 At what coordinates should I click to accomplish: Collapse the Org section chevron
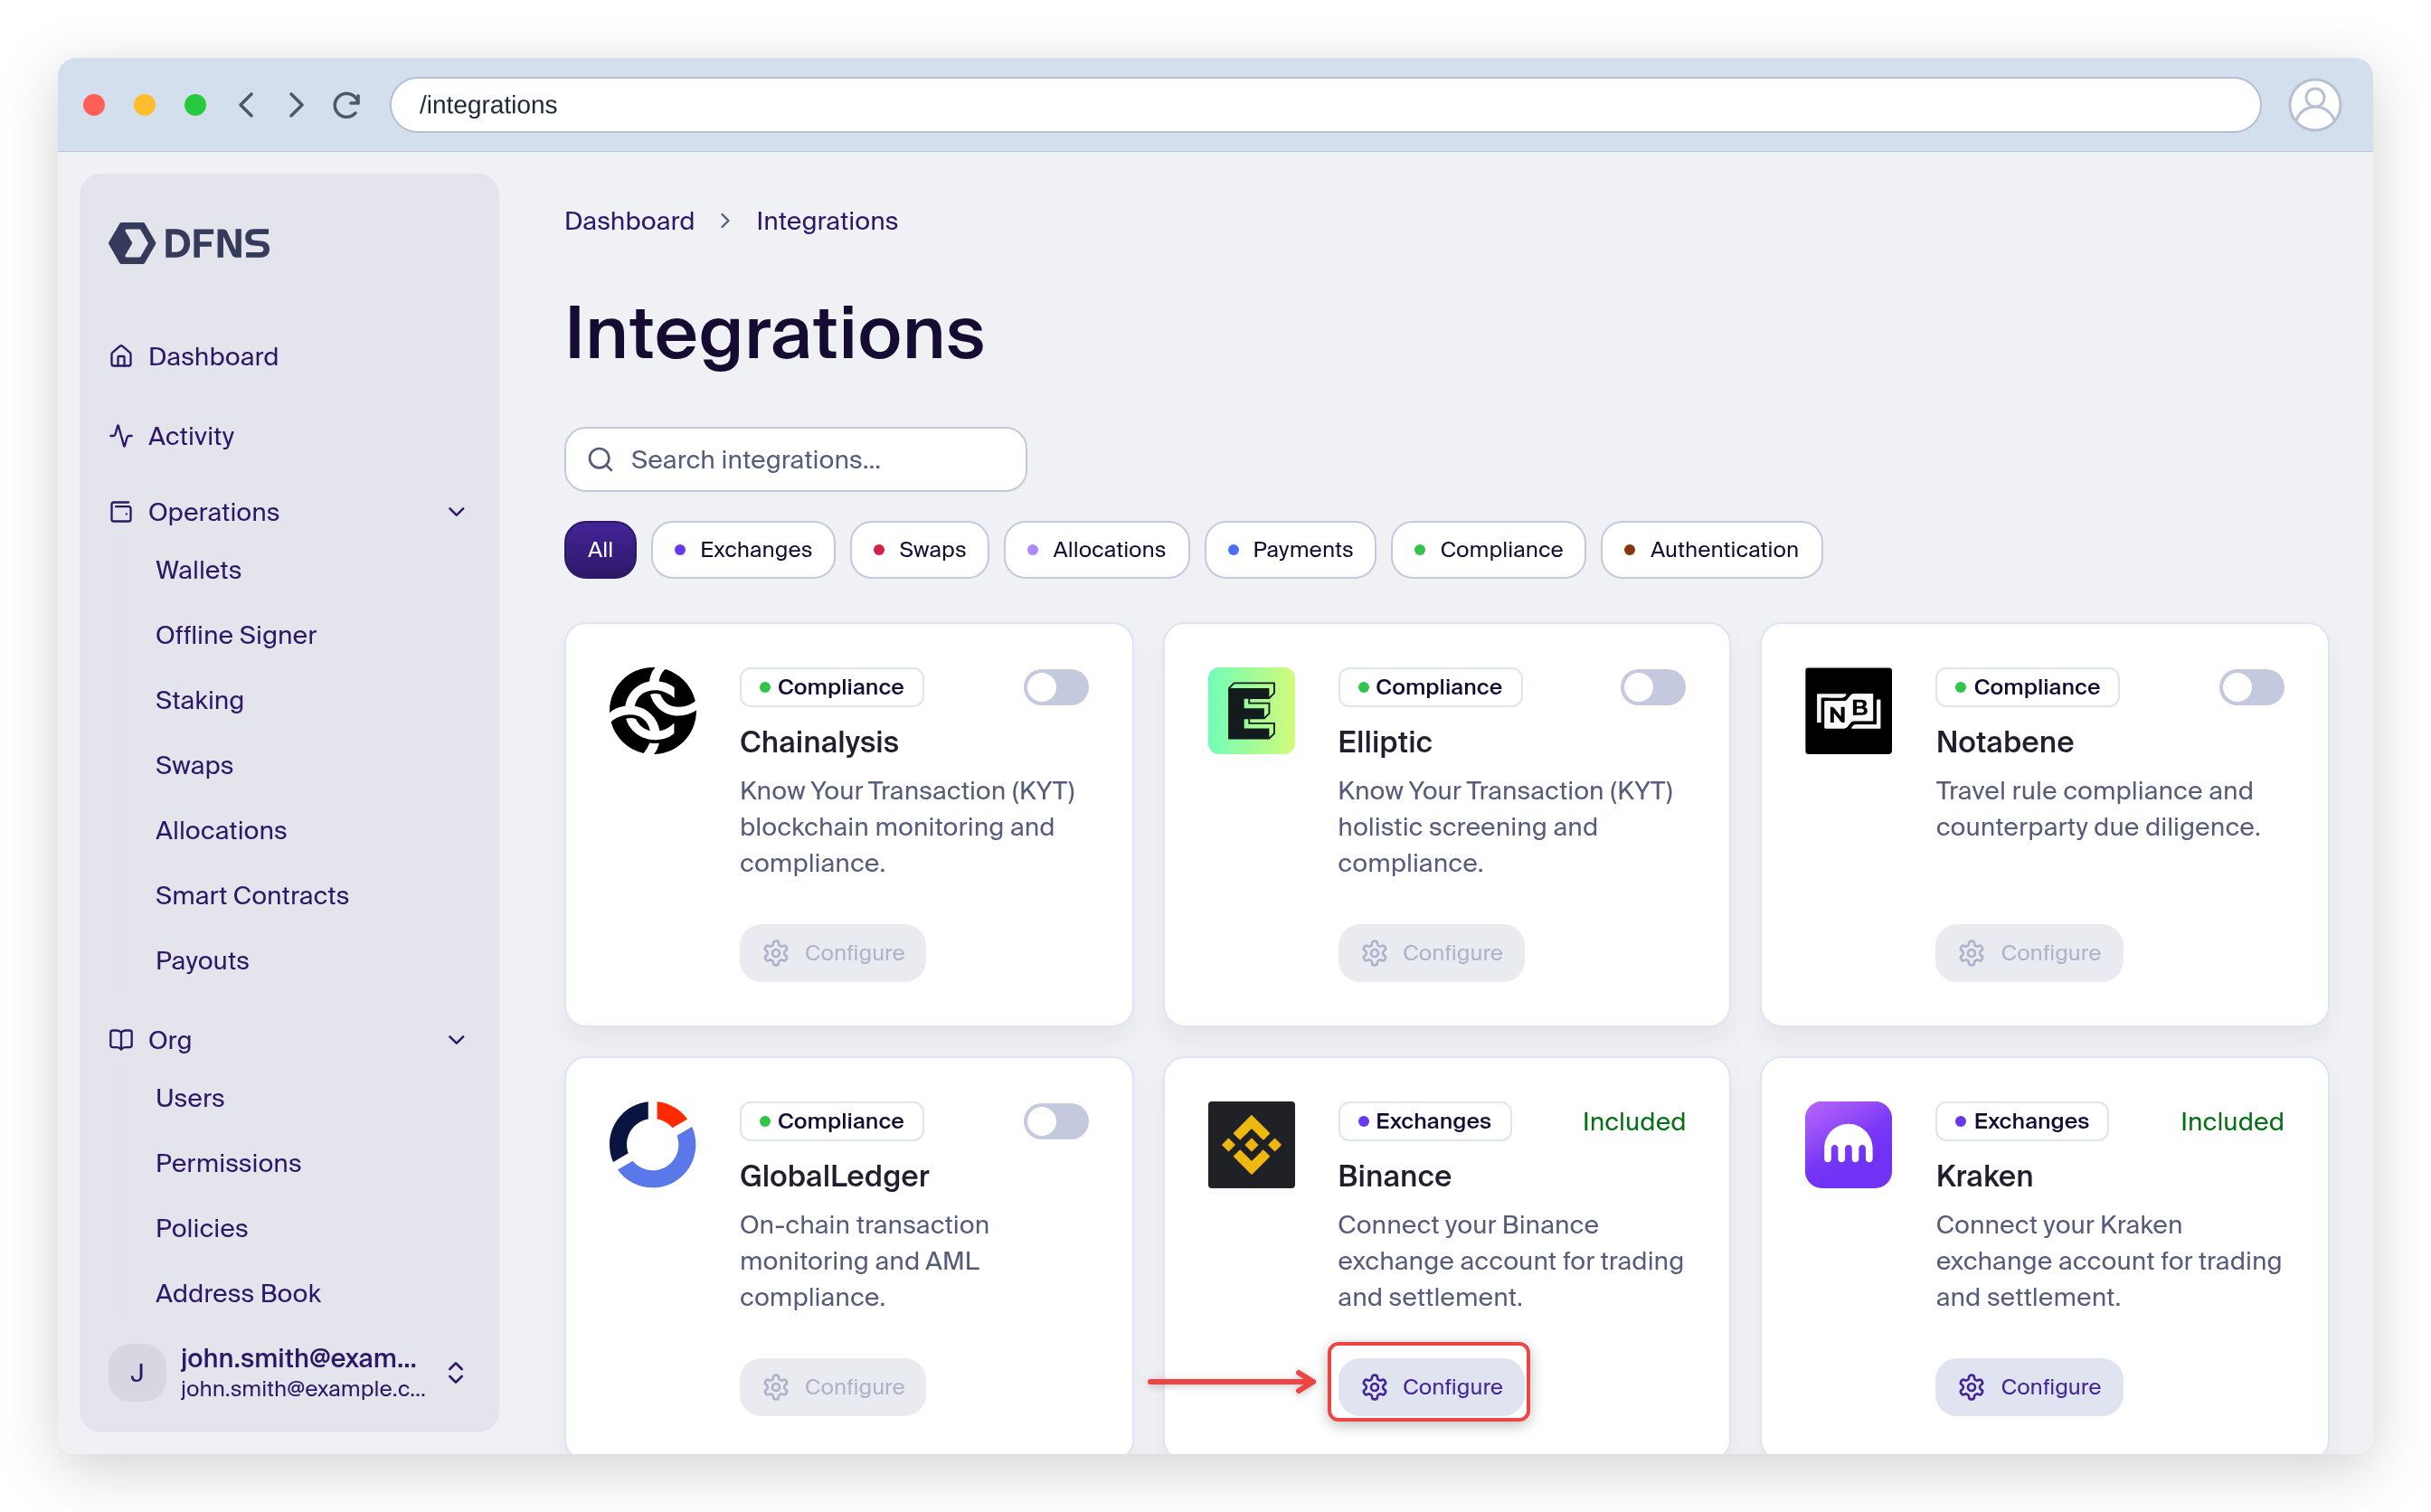(457, 1040)
